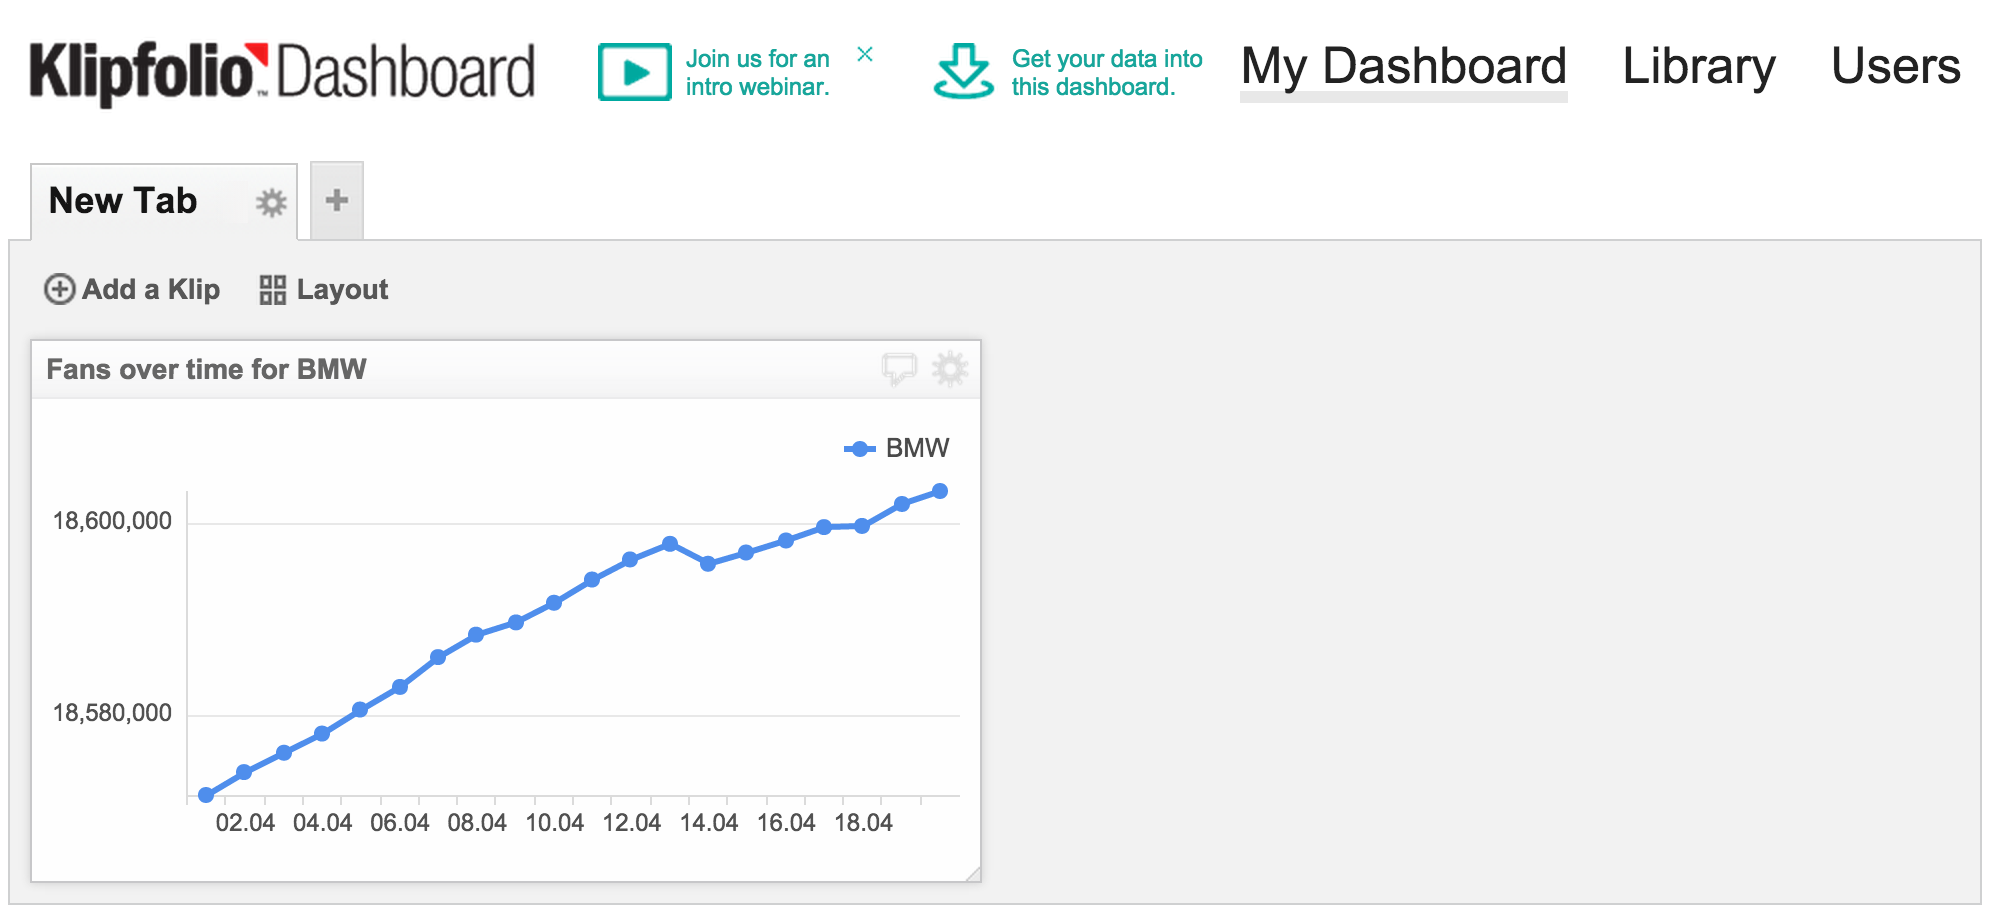Open the BMW klip comment bubble
The image size is (1996, 917).
click(x=899, y=369)
